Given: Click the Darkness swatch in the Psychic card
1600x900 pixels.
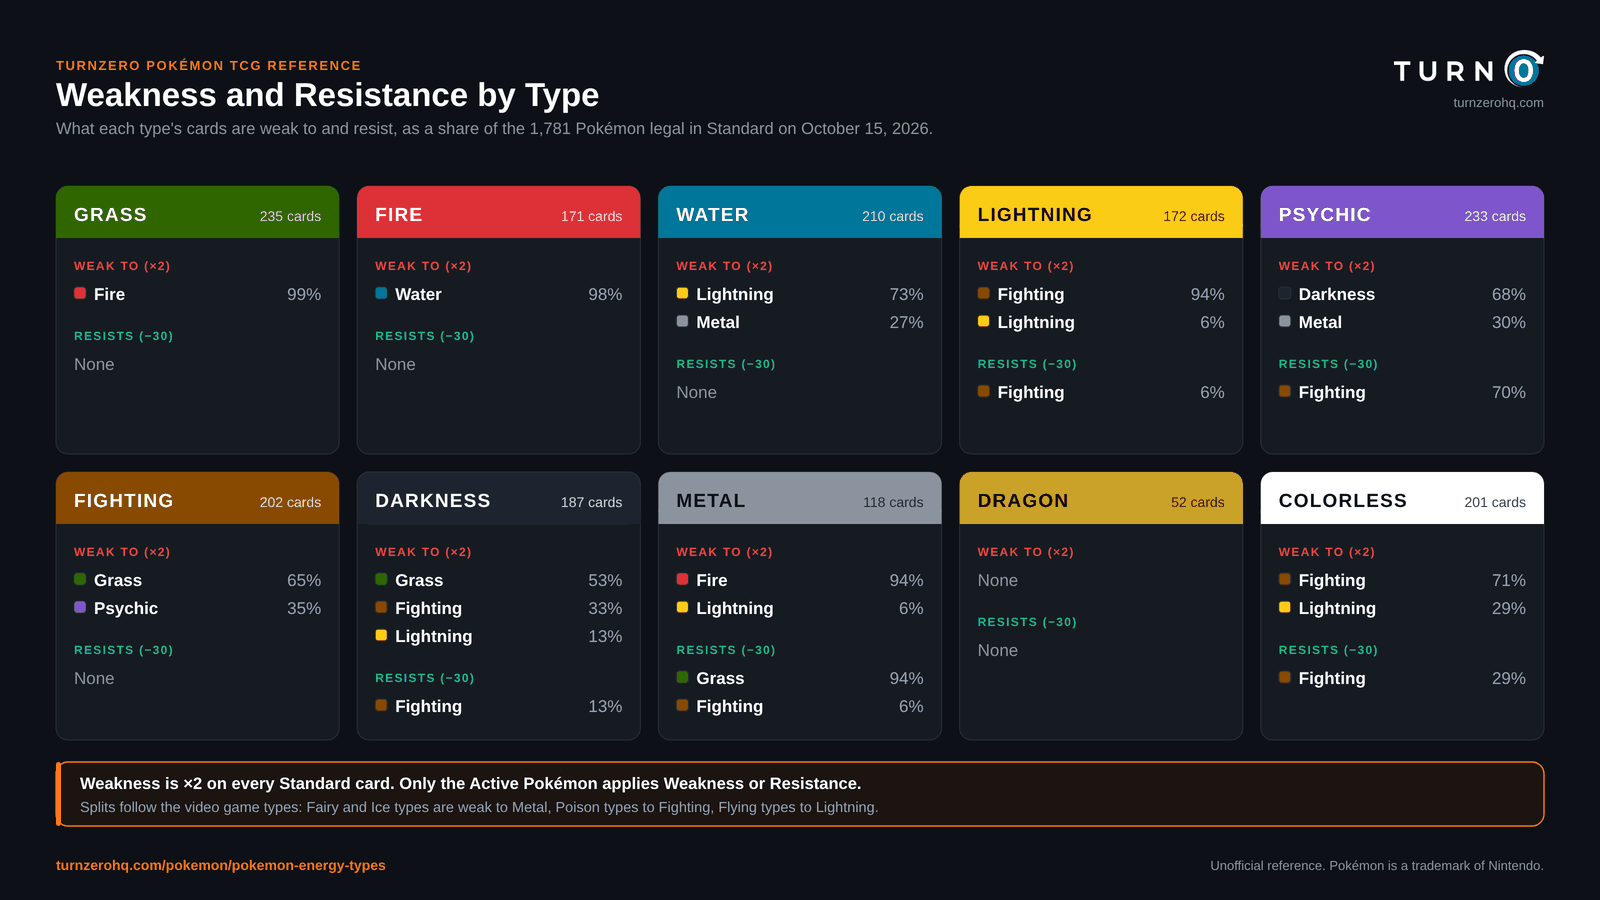Looking at the screenshot, I should pos(1284,293).
